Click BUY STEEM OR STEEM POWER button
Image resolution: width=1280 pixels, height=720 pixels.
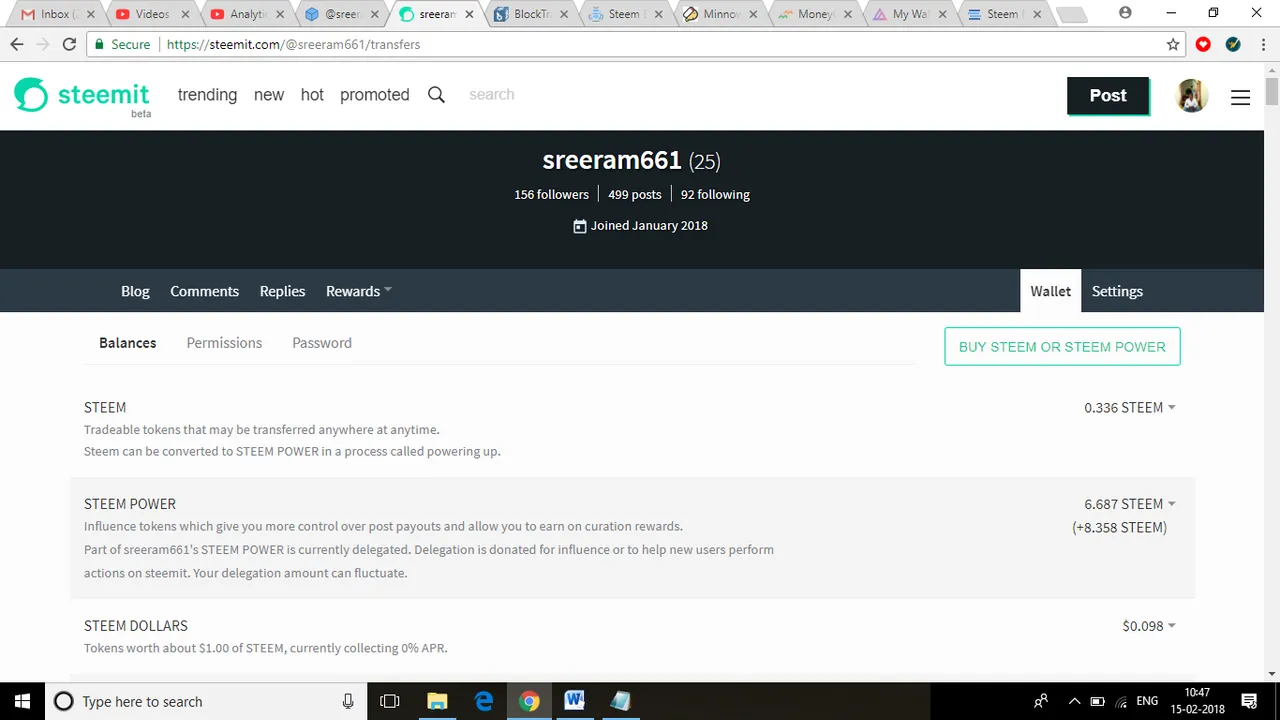point(1062,346)
